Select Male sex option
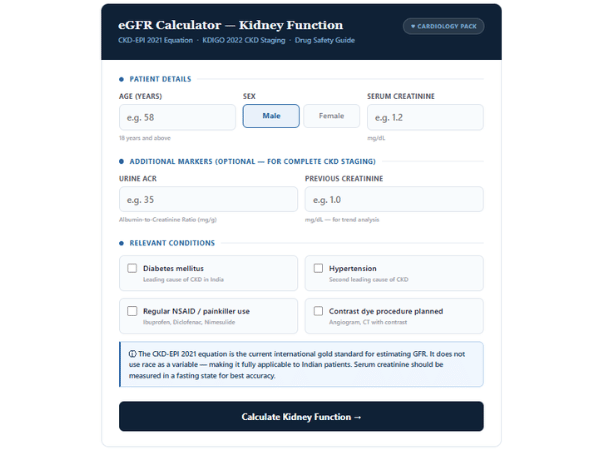The image size is (600, 450). tap(271, 116)
